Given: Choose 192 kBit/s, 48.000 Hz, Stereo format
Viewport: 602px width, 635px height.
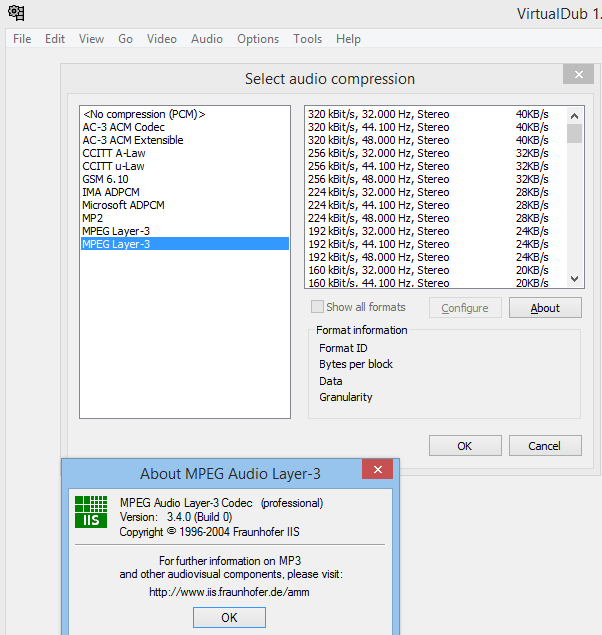Looking at the screenshot, I should [x=436, y=257].
